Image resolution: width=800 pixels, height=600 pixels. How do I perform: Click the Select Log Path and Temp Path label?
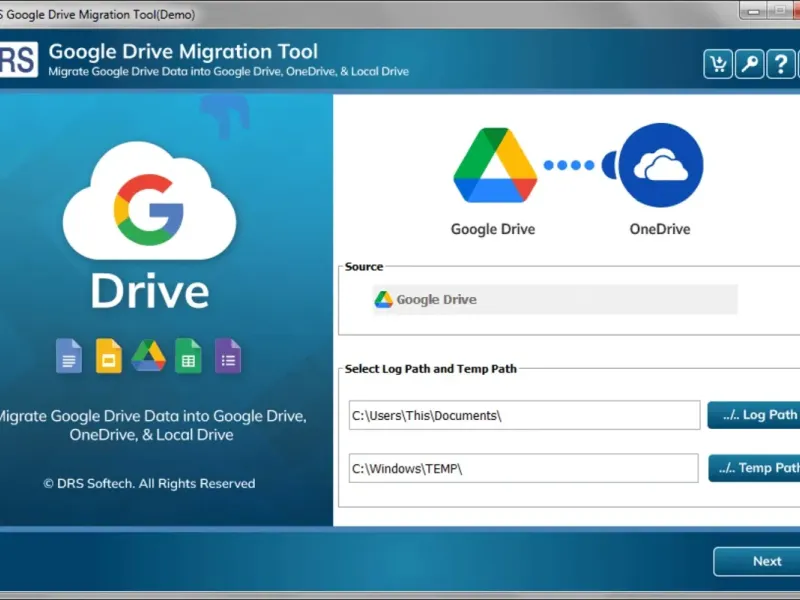(431, 369)
